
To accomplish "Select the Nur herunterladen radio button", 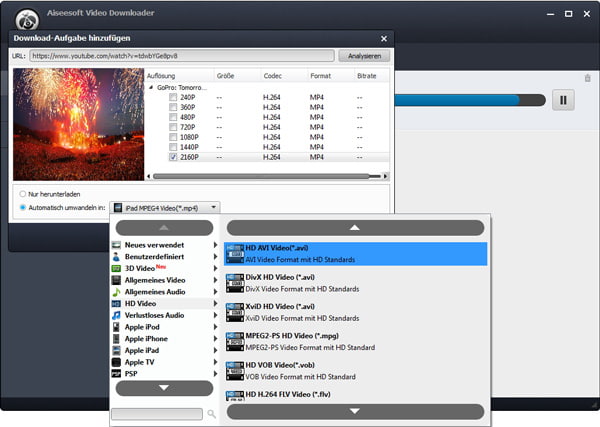I will [x=23, y=194].
